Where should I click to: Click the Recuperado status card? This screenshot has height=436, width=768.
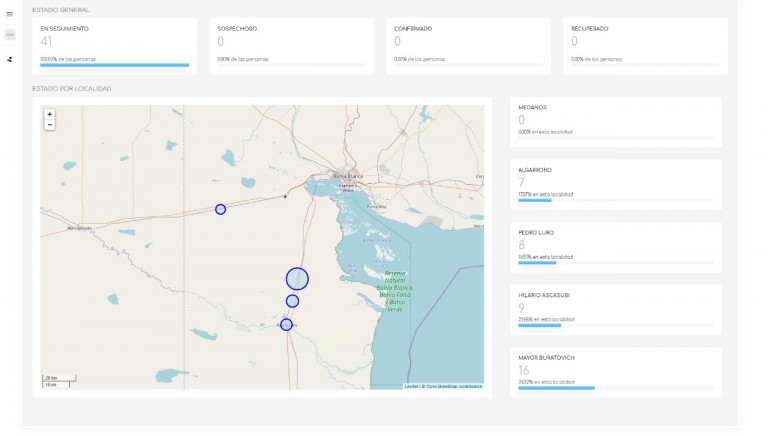[x=643, y=45]
